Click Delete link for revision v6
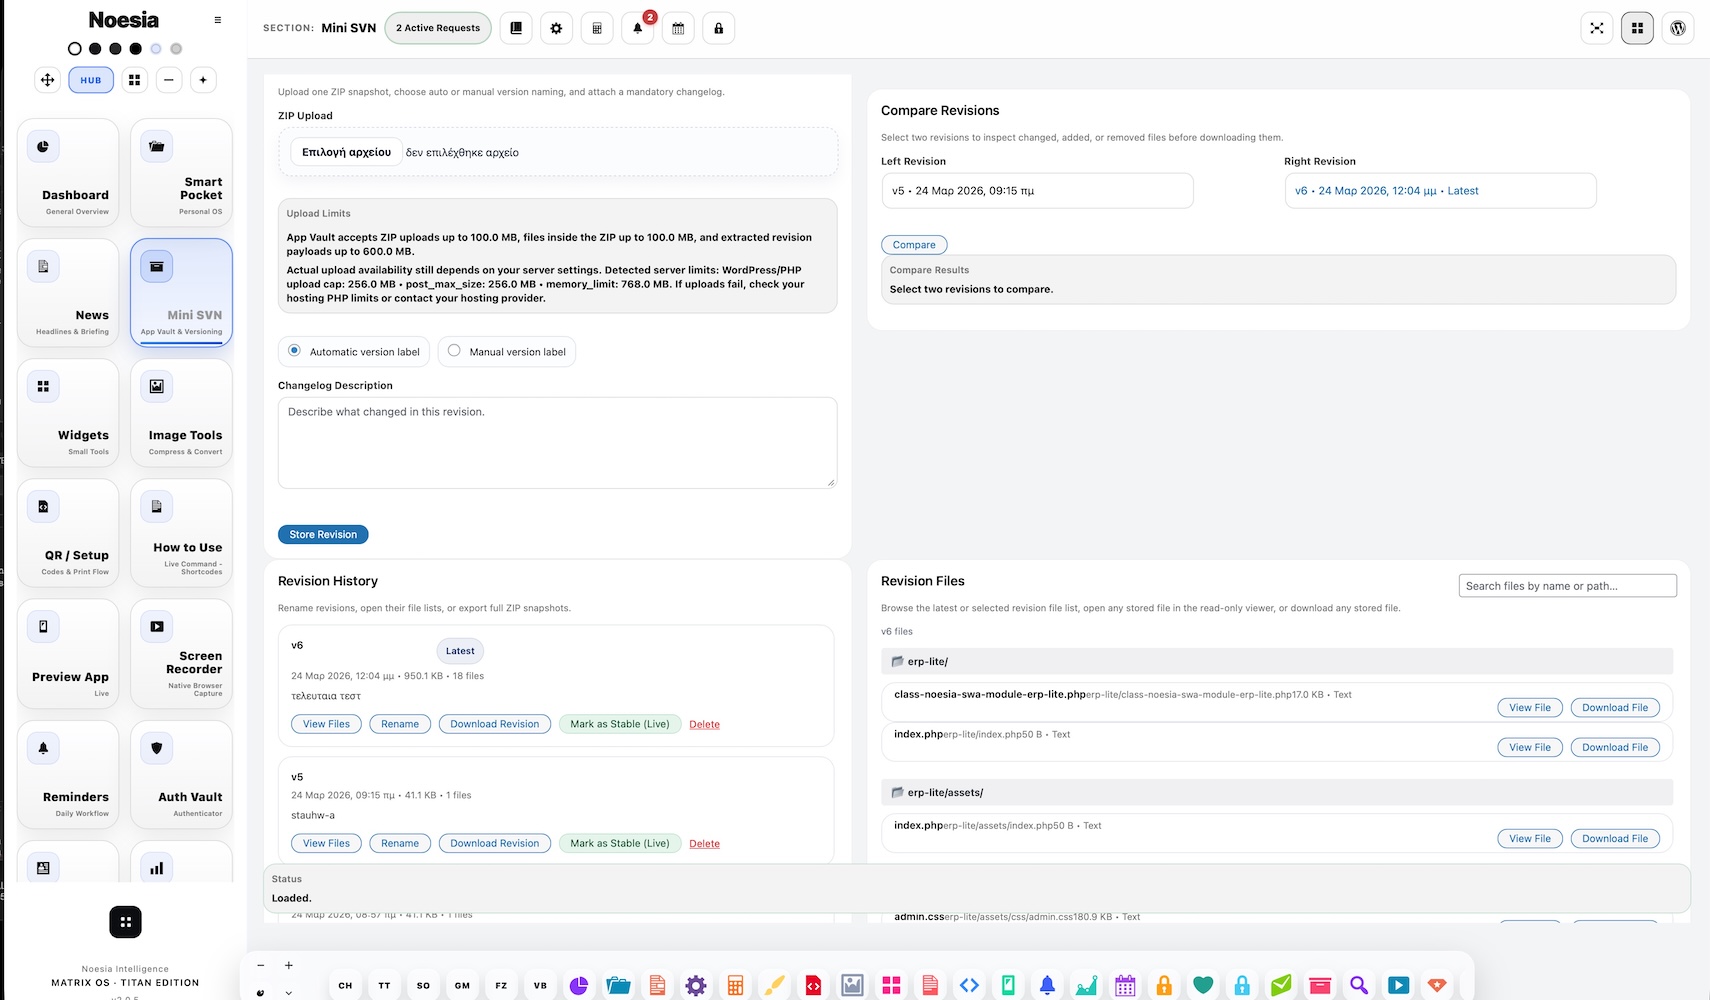The width and height of the screenshot is (1710, 1000). (704, 724)
